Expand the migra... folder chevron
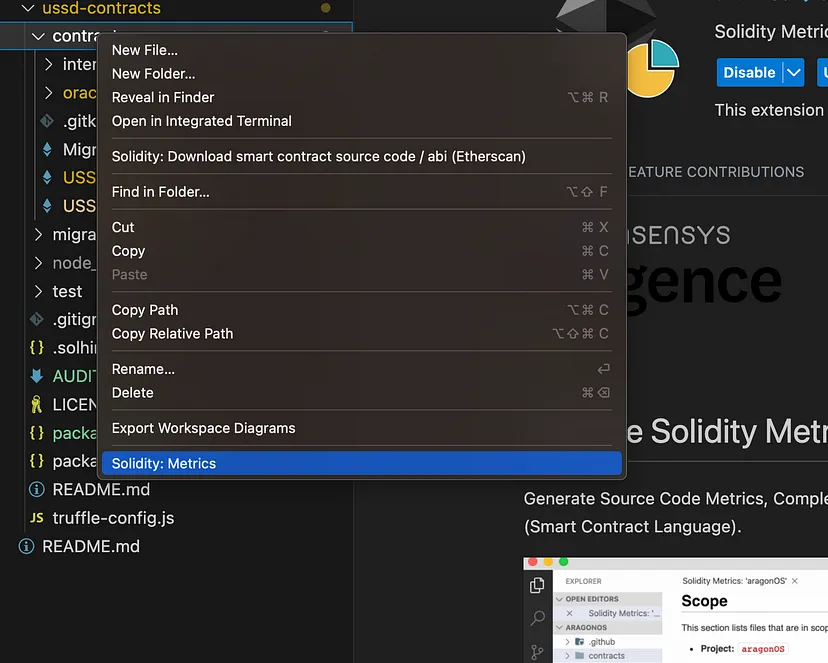 [38, 234]
